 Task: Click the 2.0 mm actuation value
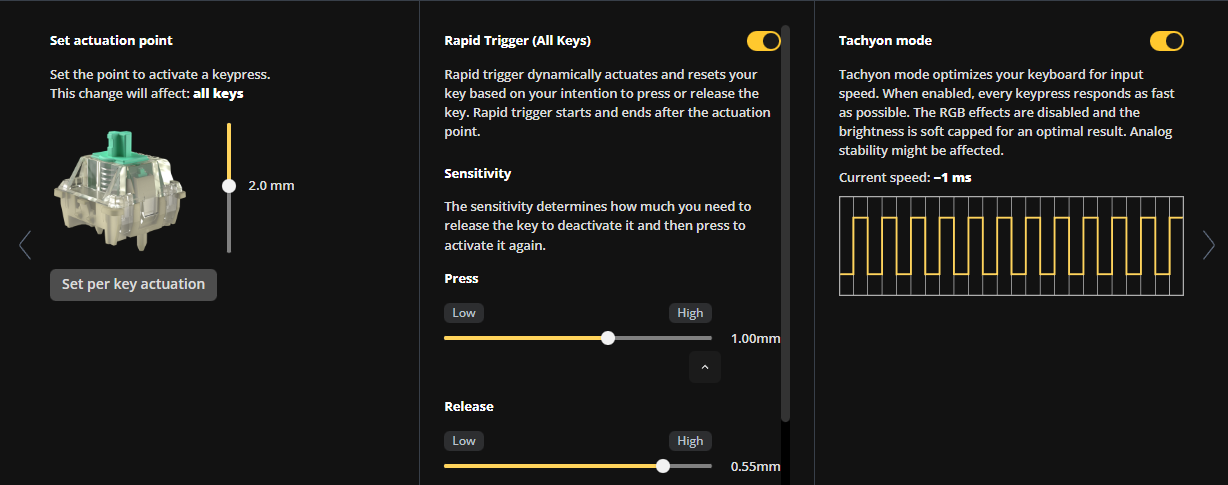tap(271, 186)
